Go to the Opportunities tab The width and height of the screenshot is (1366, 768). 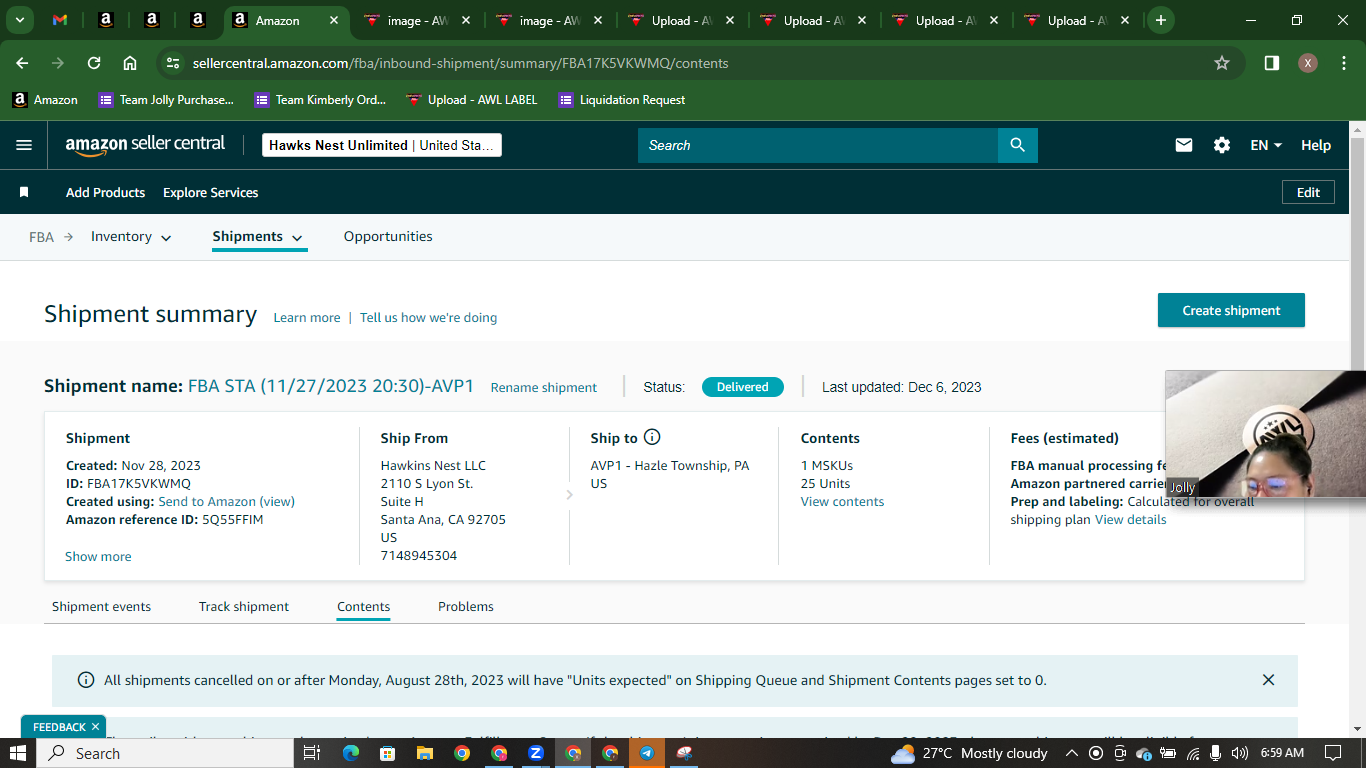point(388,237)
